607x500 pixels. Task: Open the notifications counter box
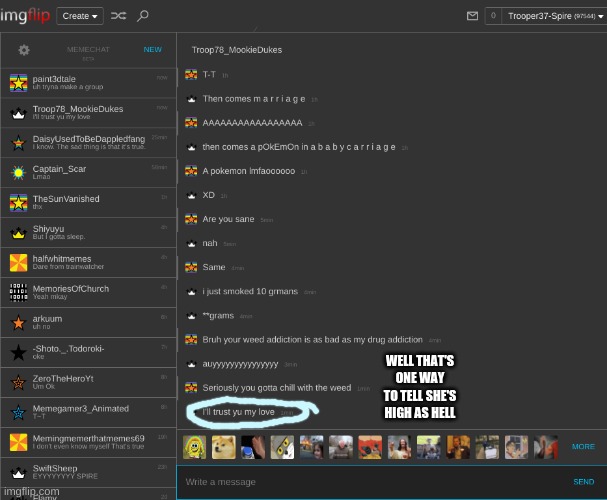click(x=493, y=16)
